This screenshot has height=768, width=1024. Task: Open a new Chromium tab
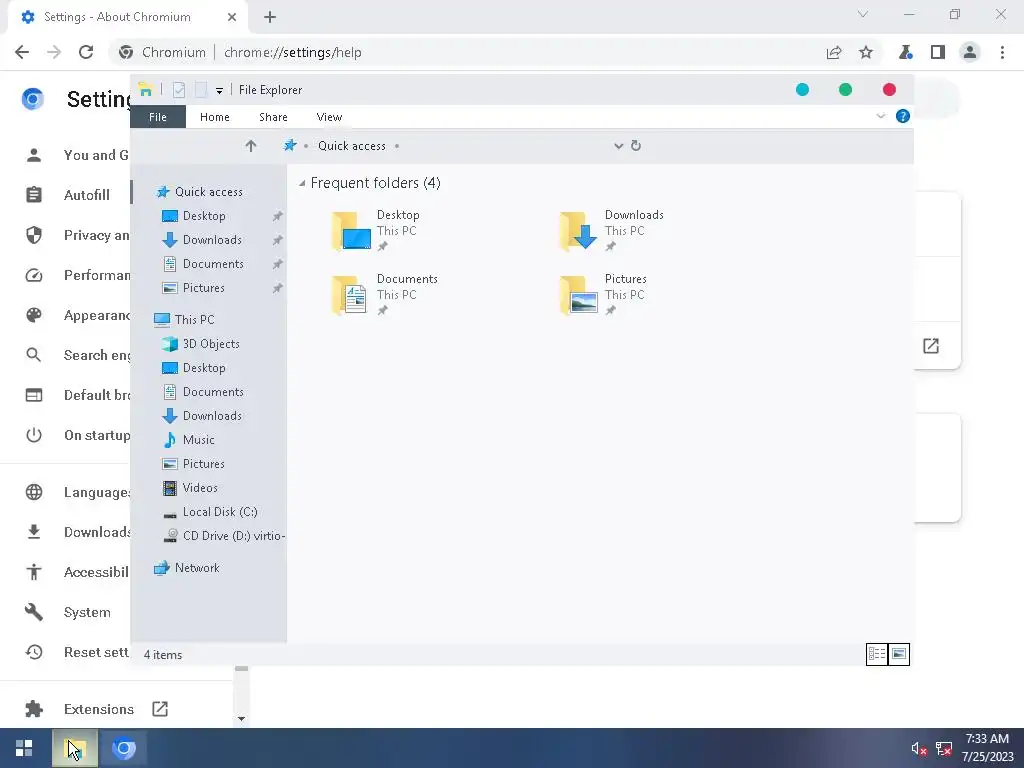[270, 17]
